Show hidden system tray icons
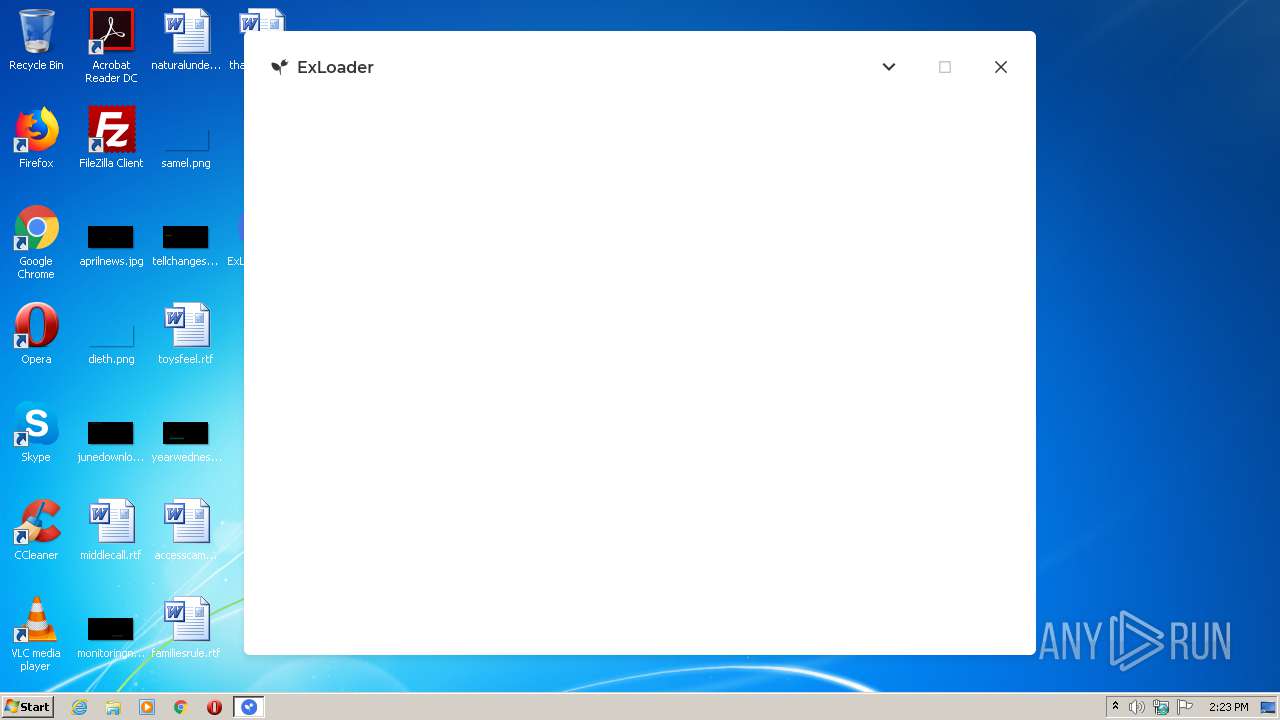 [1115, 707]
